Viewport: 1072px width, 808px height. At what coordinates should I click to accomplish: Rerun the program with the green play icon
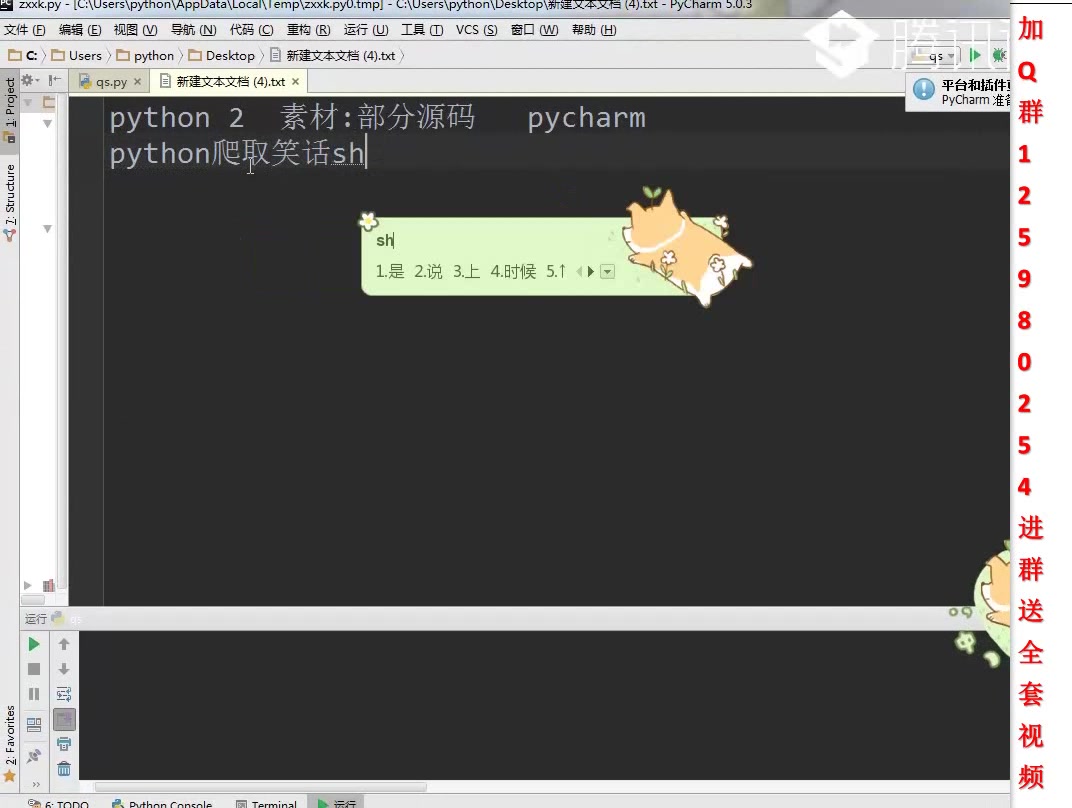click(x=33, y=643)
